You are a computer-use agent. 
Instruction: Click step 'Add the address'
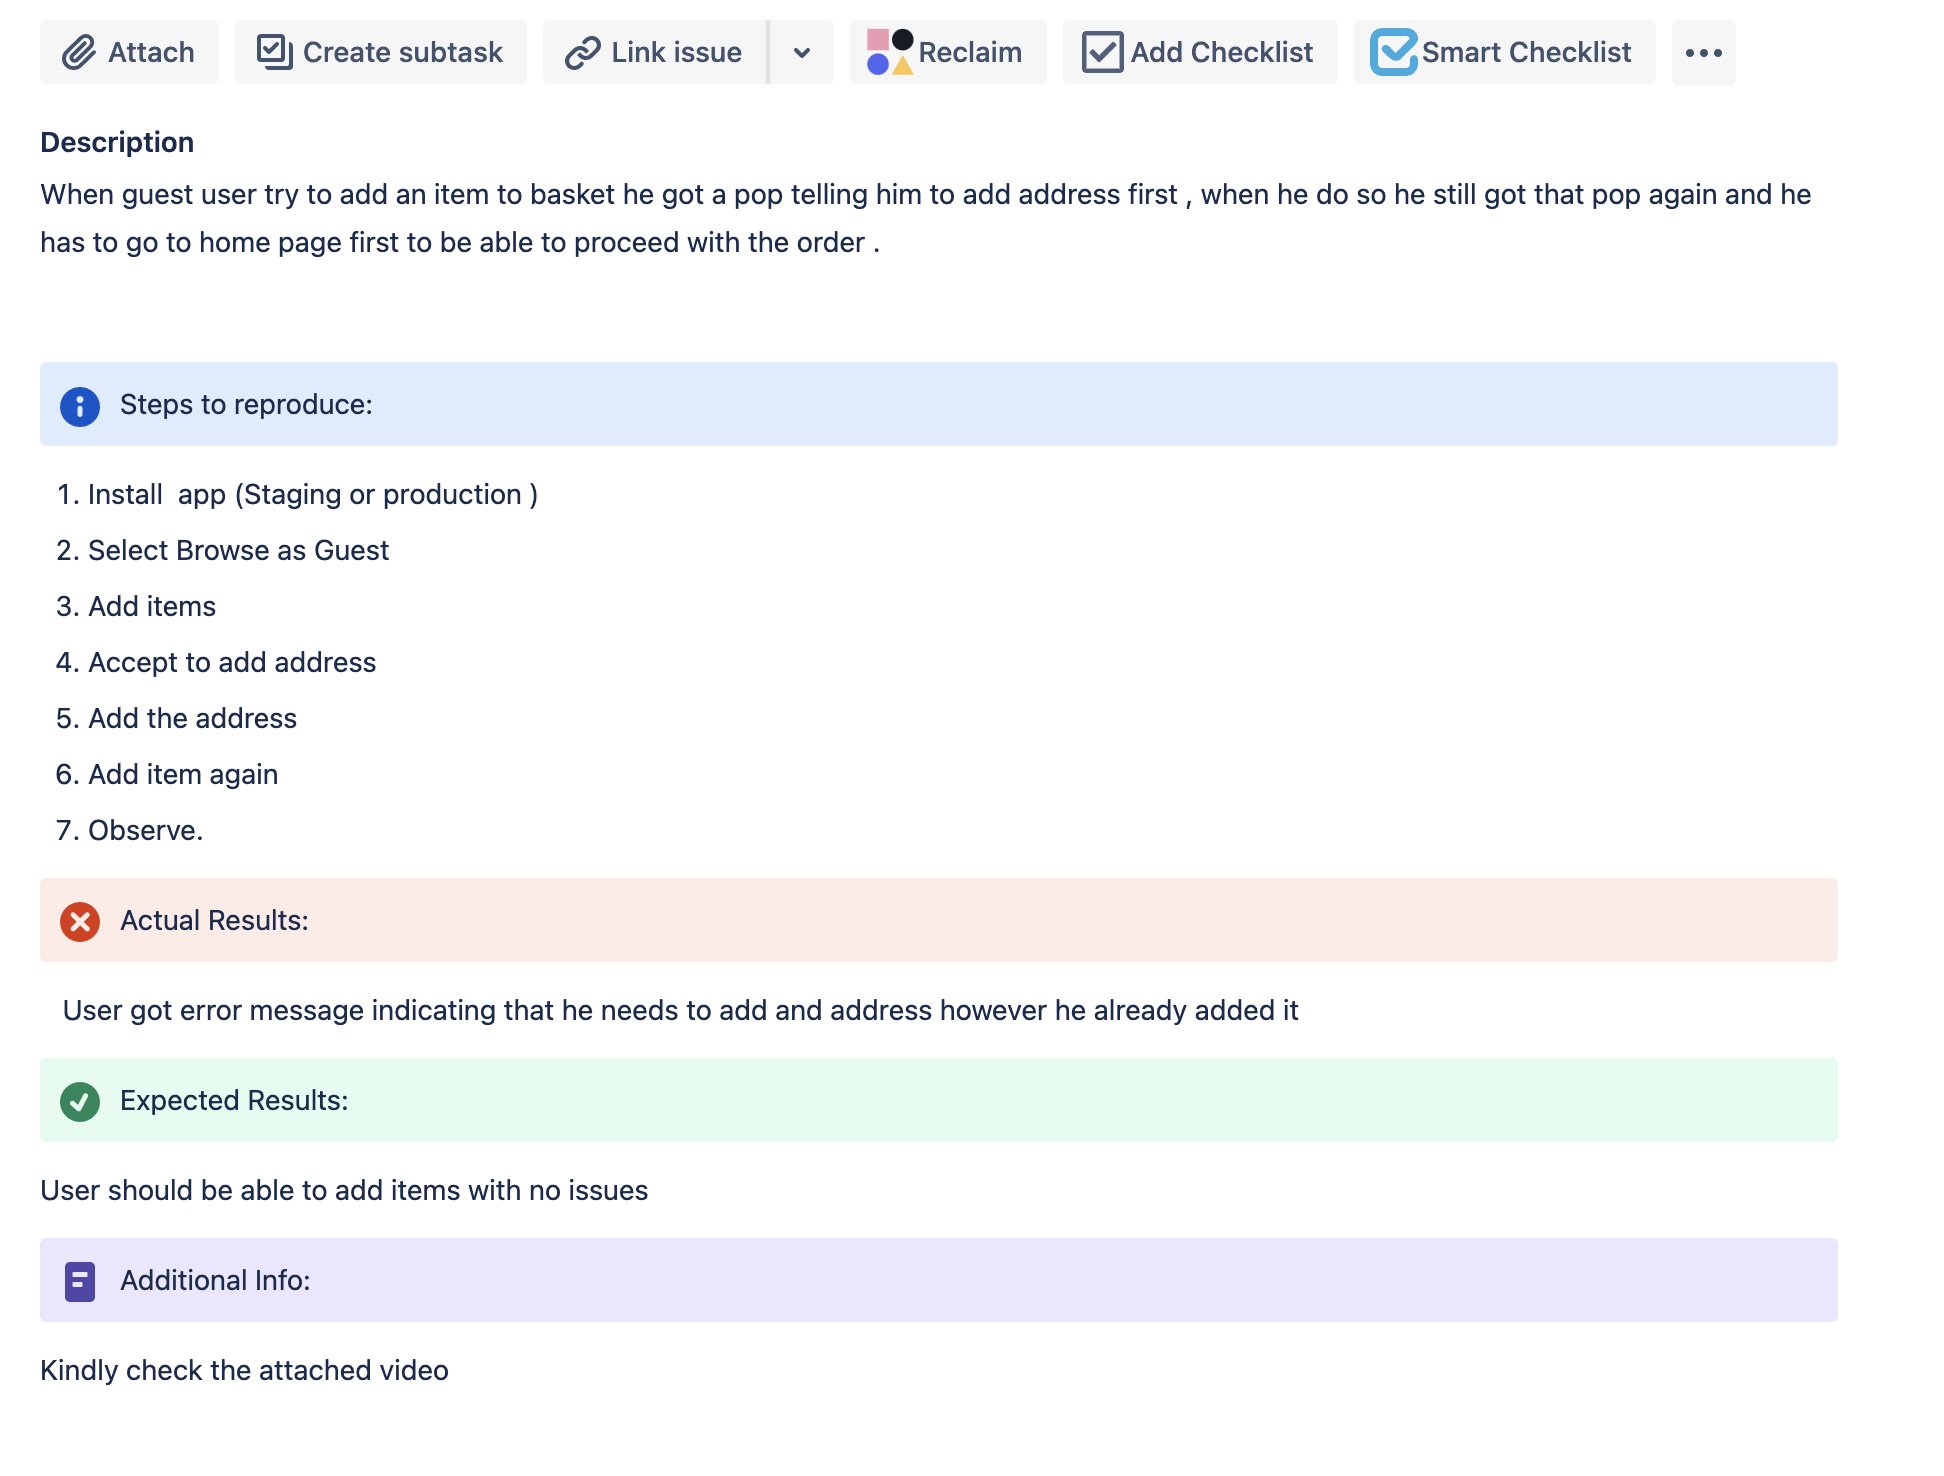tap(192, 718)
